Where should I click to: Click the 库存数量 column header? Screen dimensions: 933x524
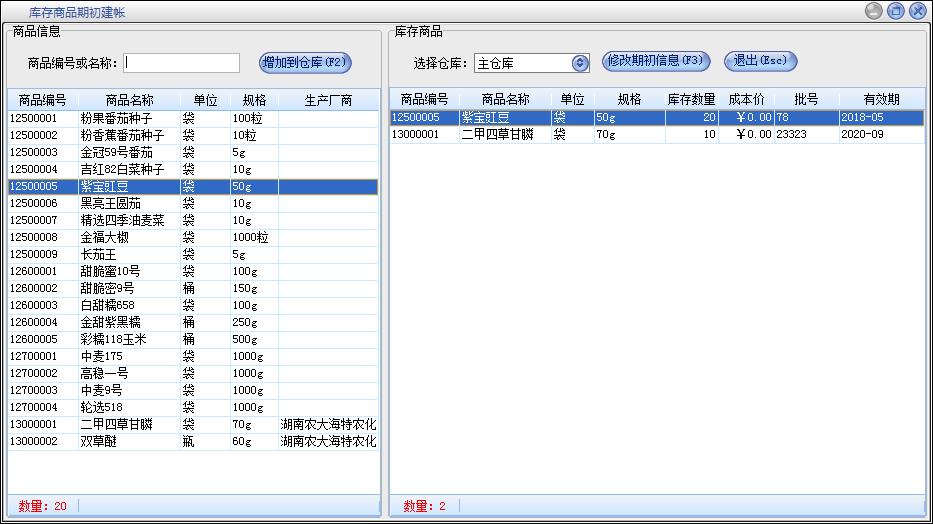691,99
